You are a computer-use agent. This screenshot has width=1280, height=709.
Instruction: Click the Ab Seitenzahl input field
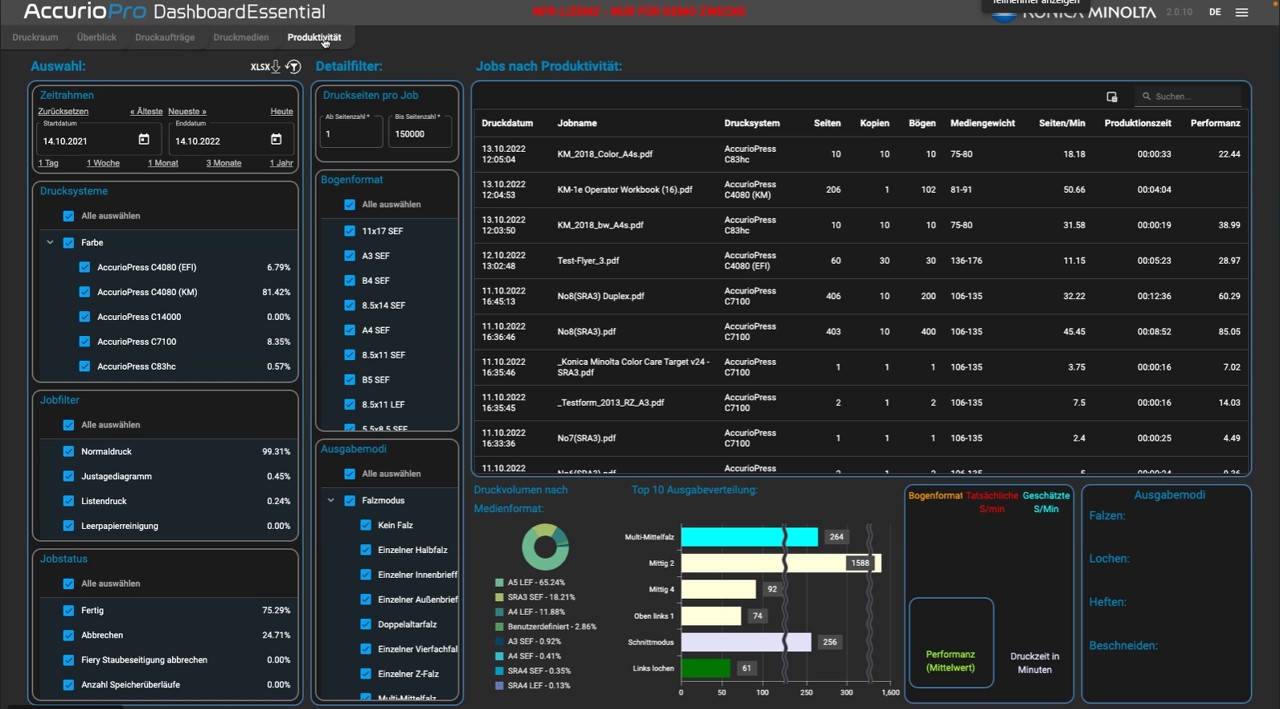pyautogui.click(x=351, y=132)
